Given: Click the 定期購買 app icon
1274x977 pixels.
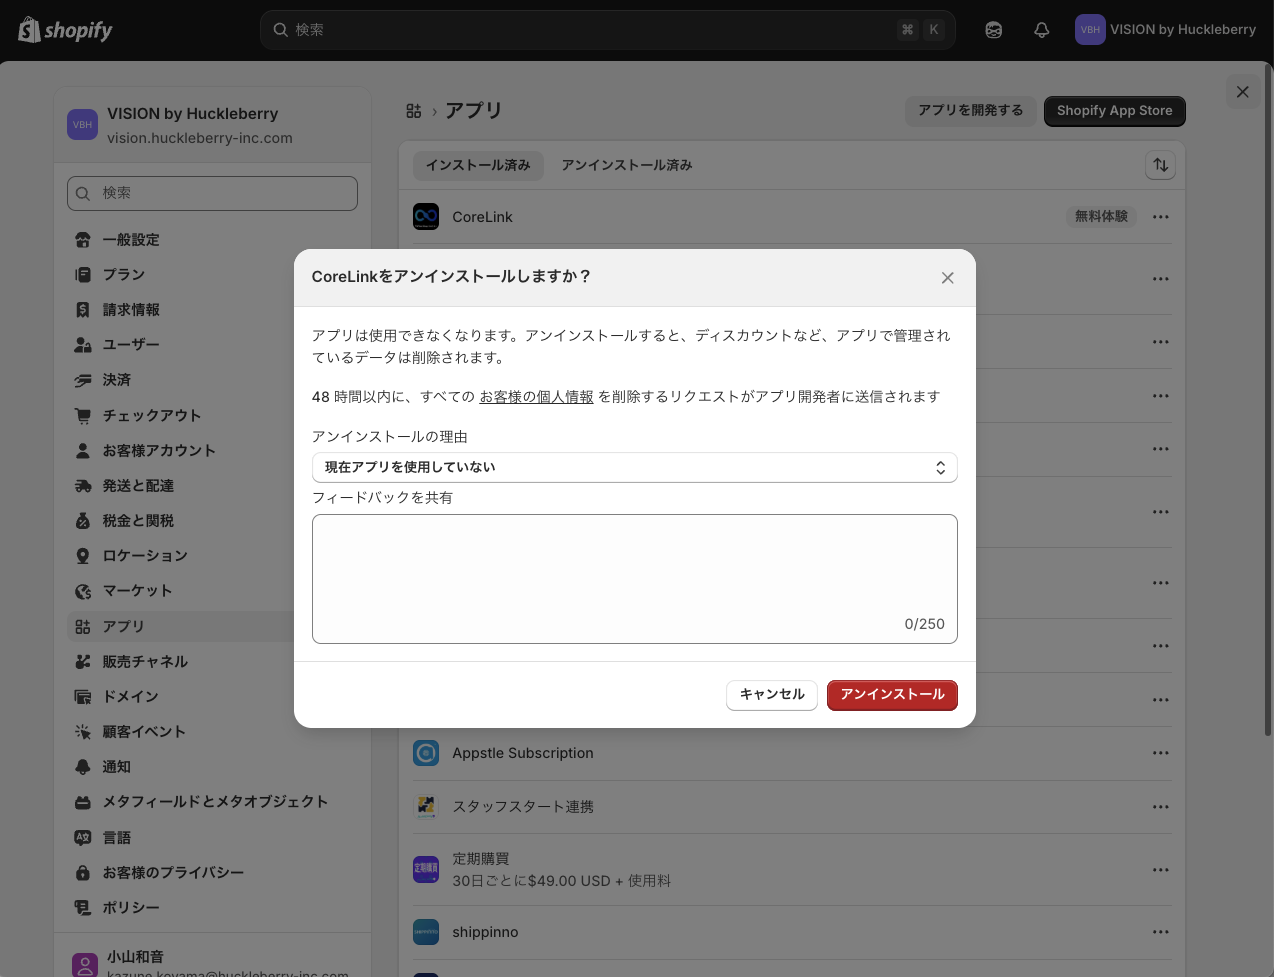Looking at the screenshot, I should coord(426,870).
